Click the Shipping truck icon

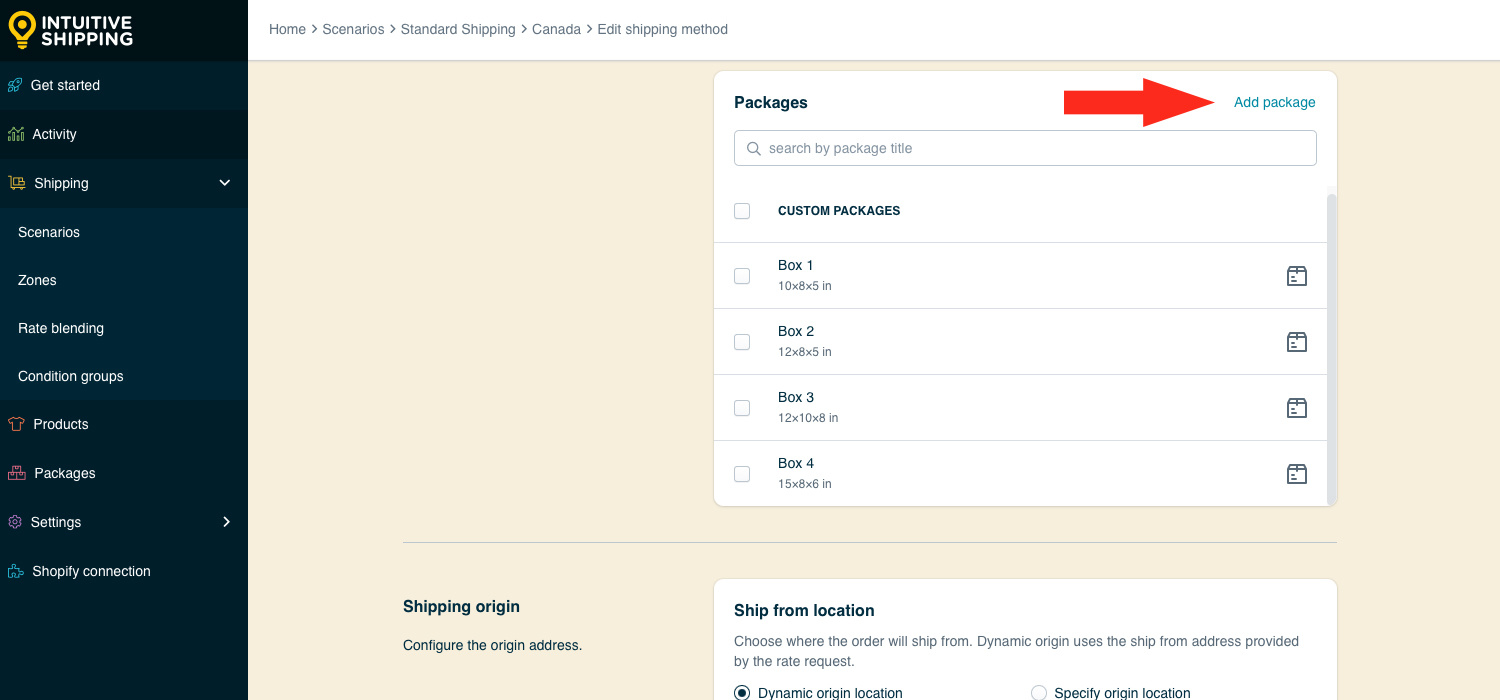(17, 183)
